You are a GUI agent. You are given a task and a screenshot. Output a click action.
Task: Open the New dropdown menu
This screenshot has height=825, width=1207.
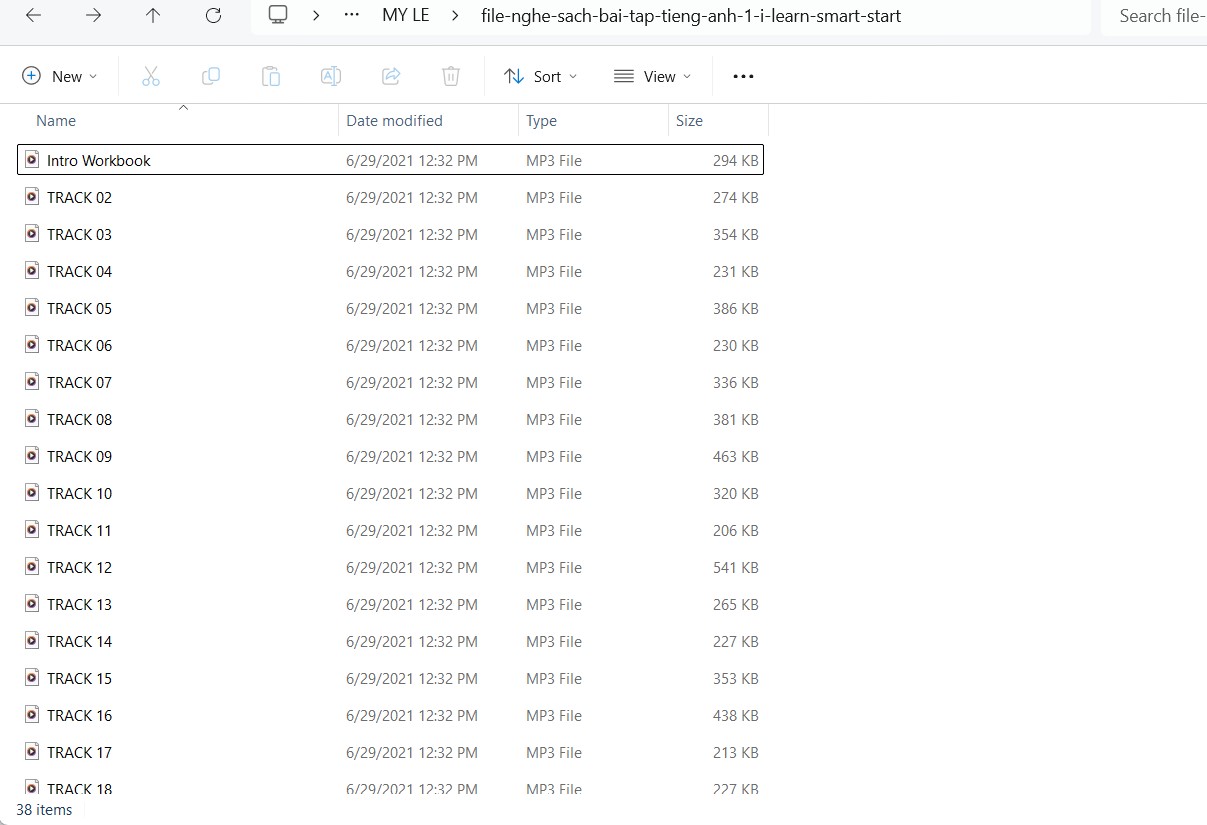point(60,76)
